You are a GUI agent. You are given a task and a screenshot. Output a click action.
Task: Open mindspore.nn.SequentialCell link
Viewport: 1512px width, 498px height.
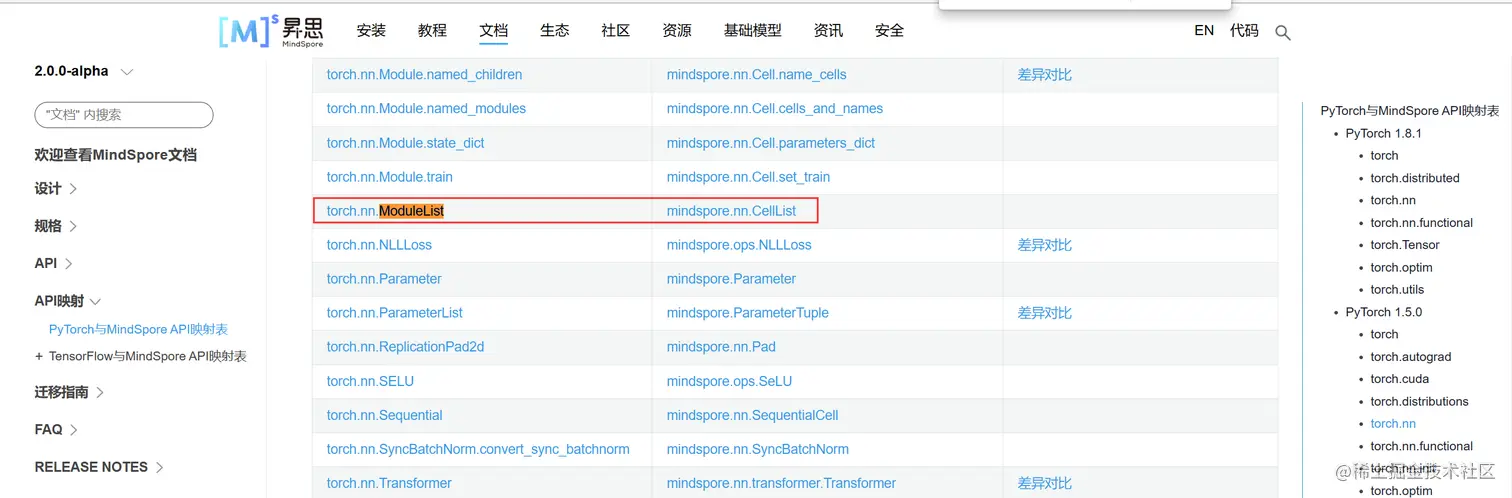[753, 415]
